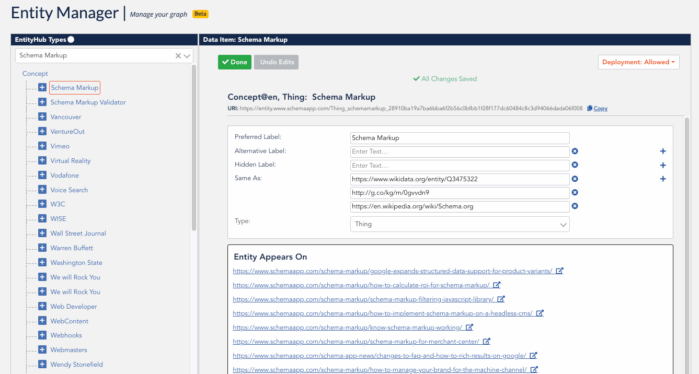699x374 pixels.
Task: Open the Type dropdown set to Thing
Action: pos(460,224)
